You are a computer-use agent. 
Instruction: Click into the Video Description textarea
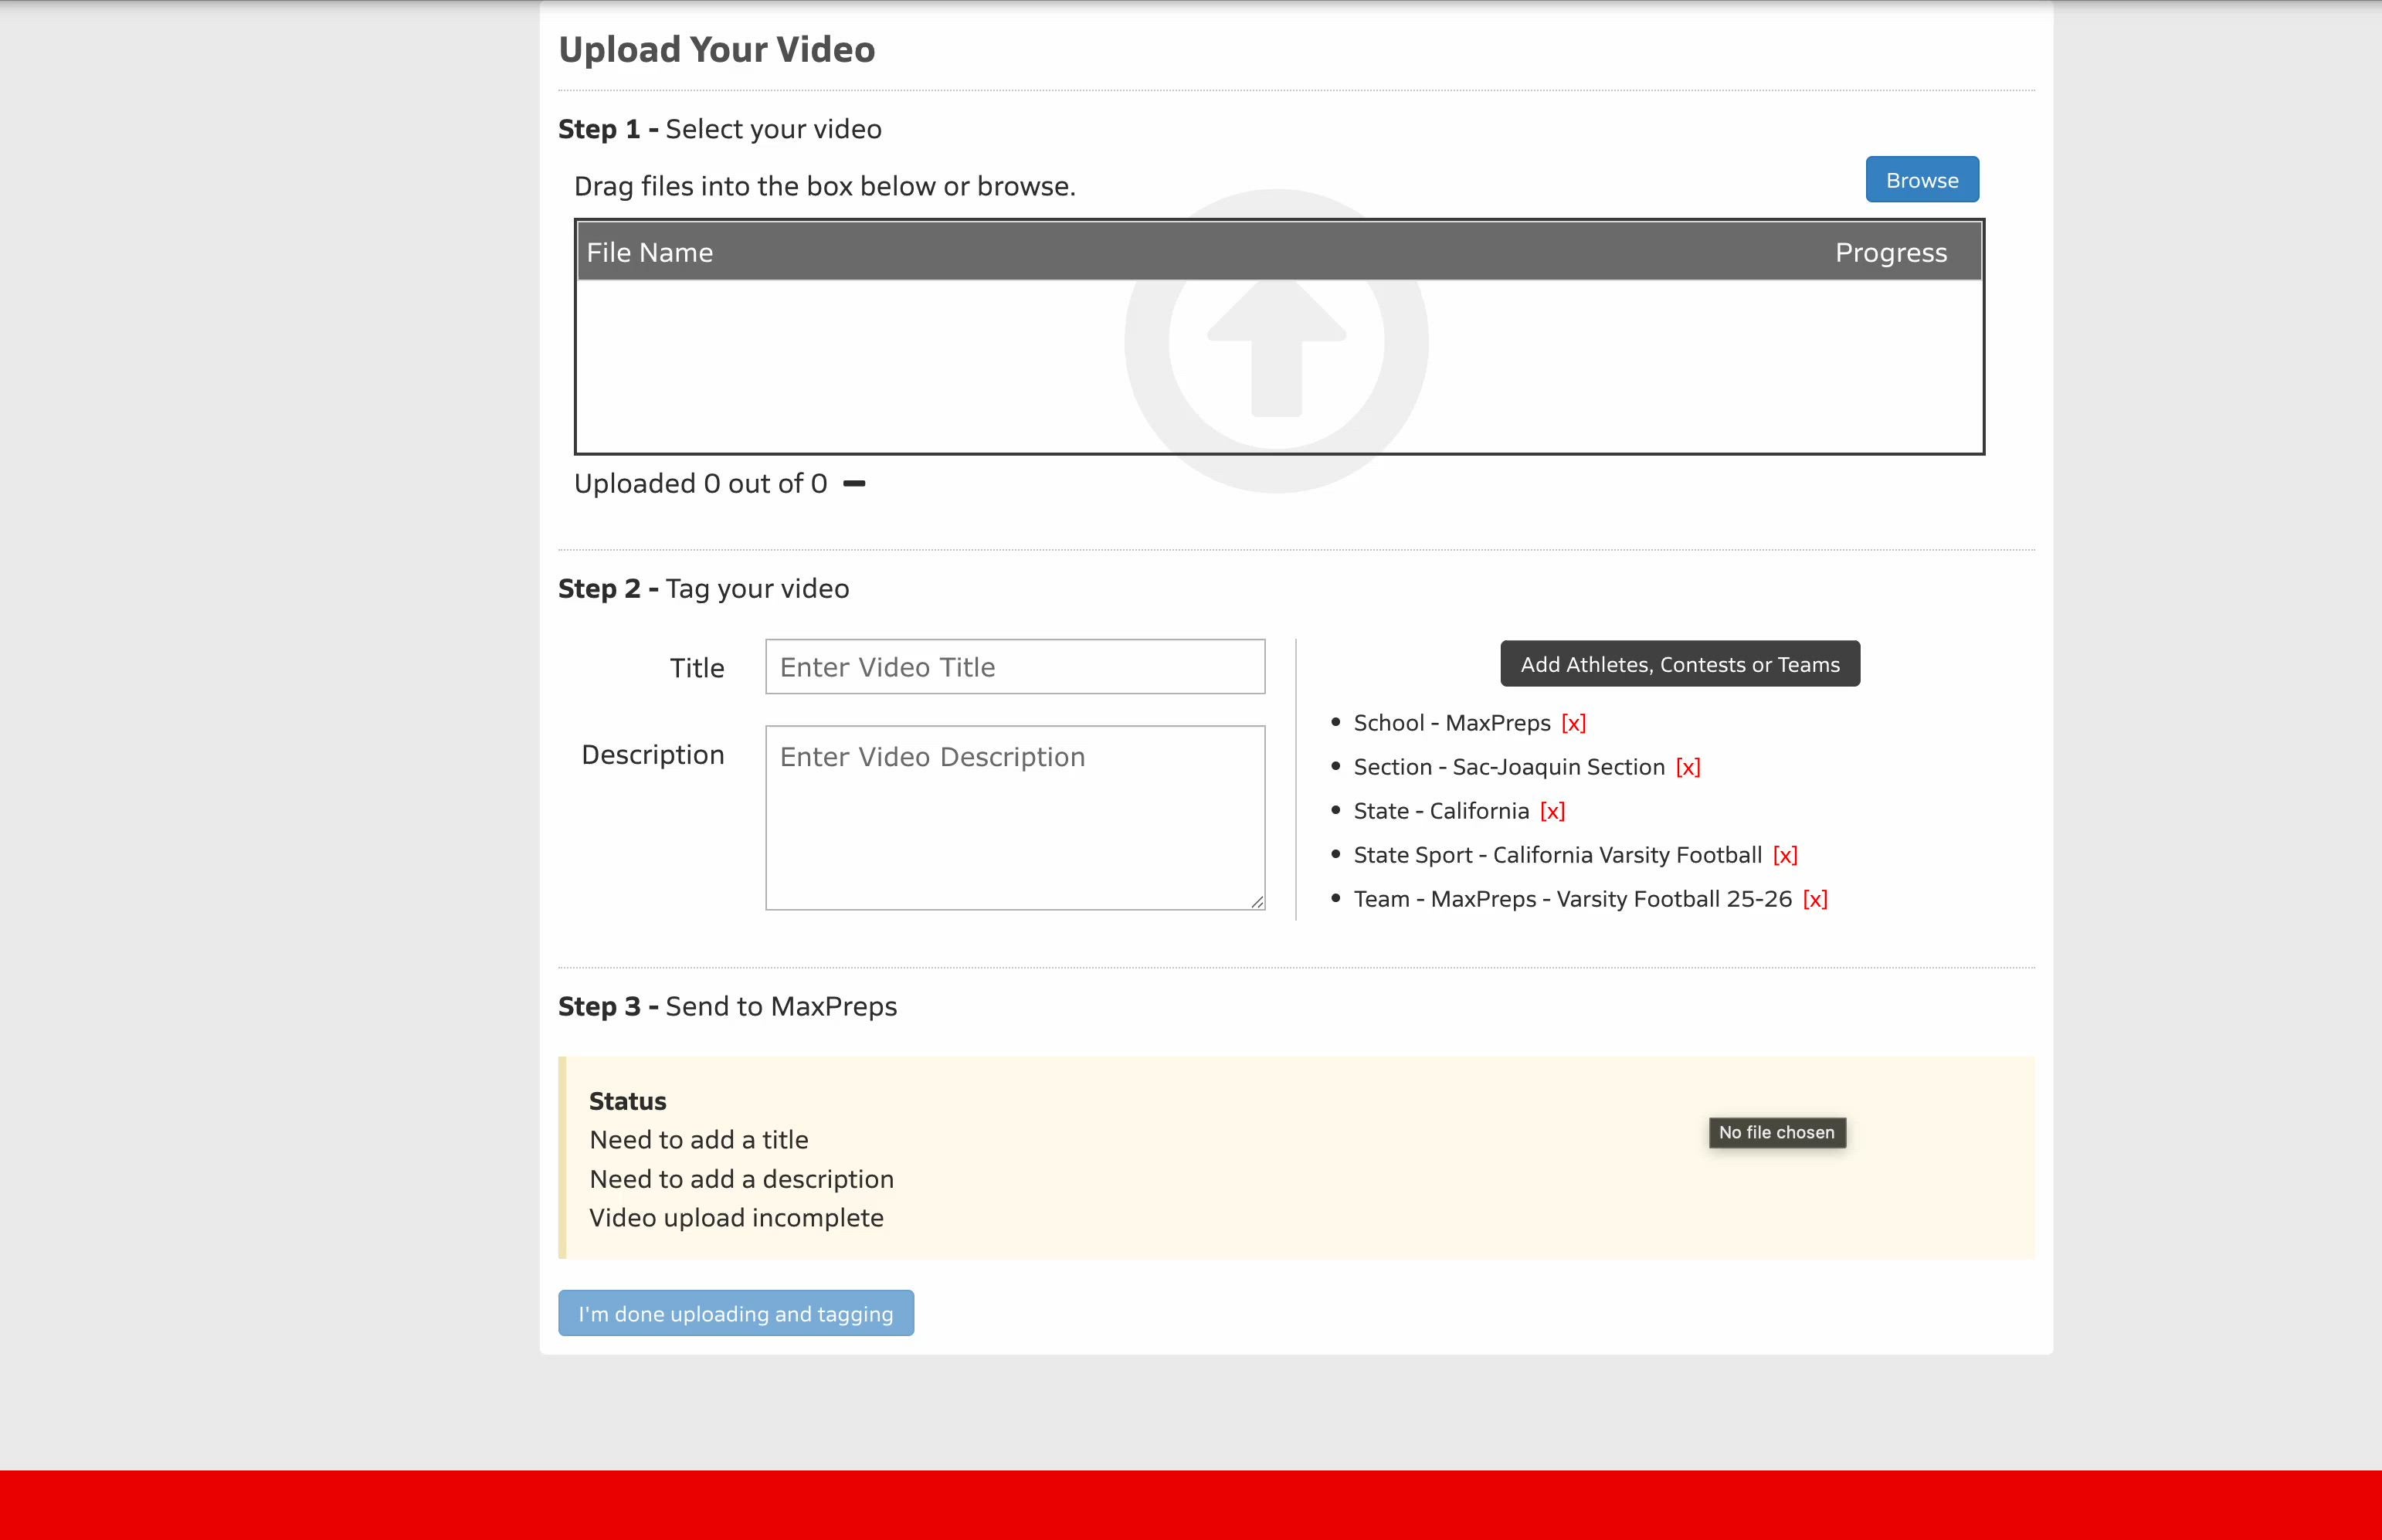1014,817
